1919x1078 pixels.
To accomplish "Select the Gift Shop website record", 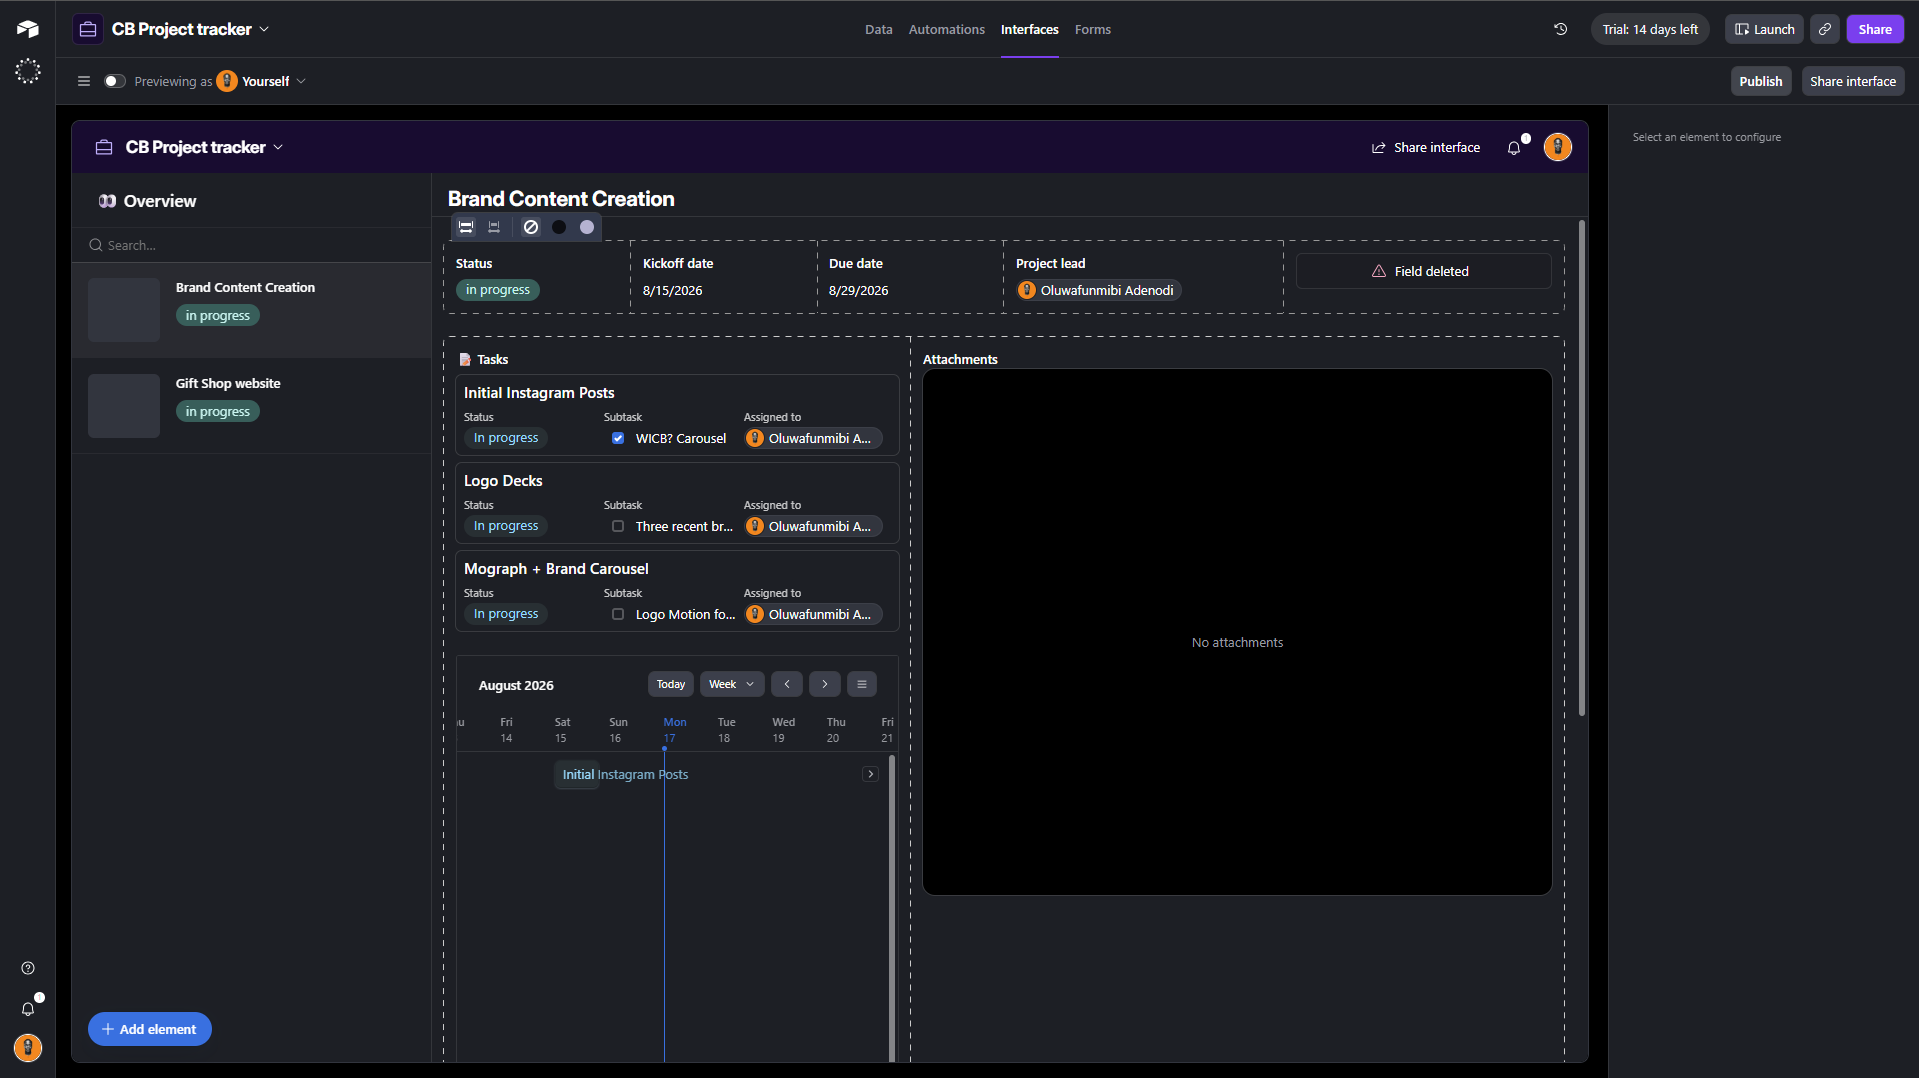I will (251, 406).
